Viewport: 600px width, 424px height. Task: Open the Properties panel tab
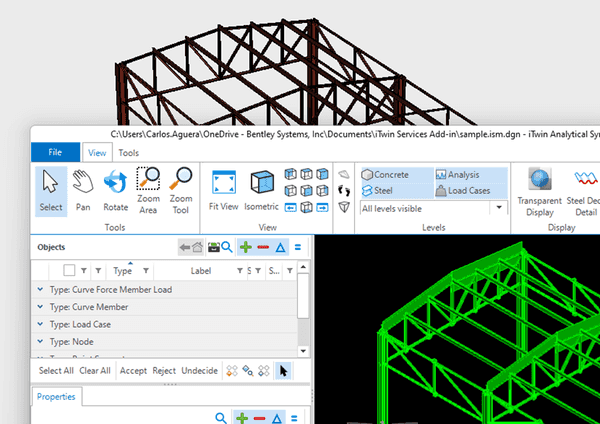point(57,397)
